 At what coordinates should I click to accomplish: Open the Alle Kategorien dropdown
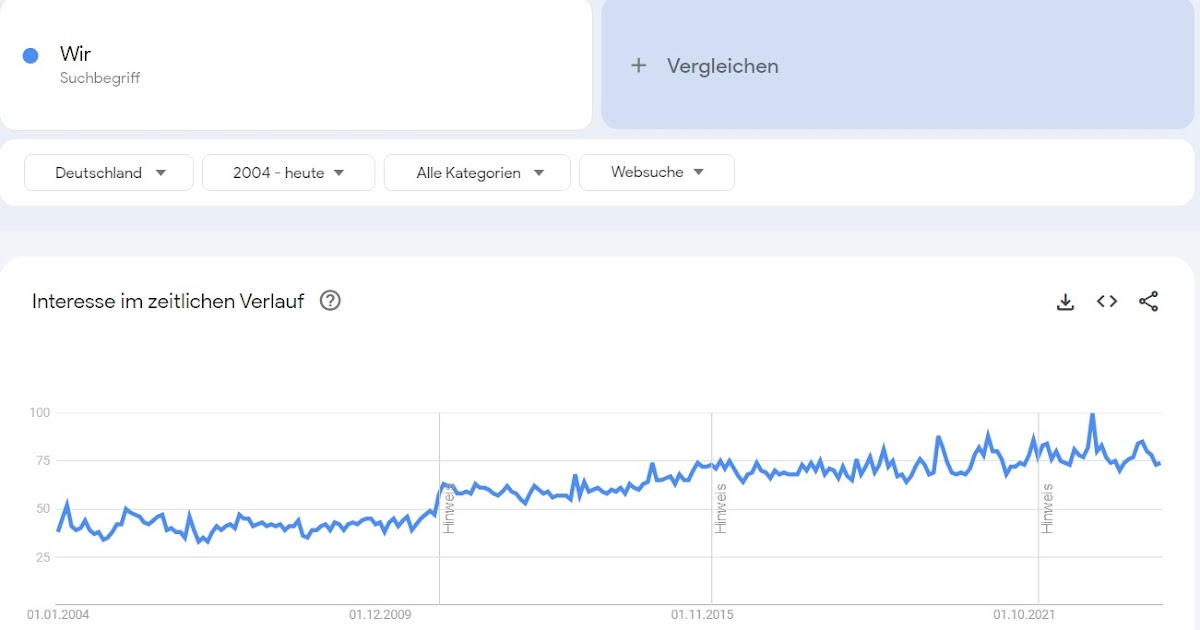tap(477, 173)
